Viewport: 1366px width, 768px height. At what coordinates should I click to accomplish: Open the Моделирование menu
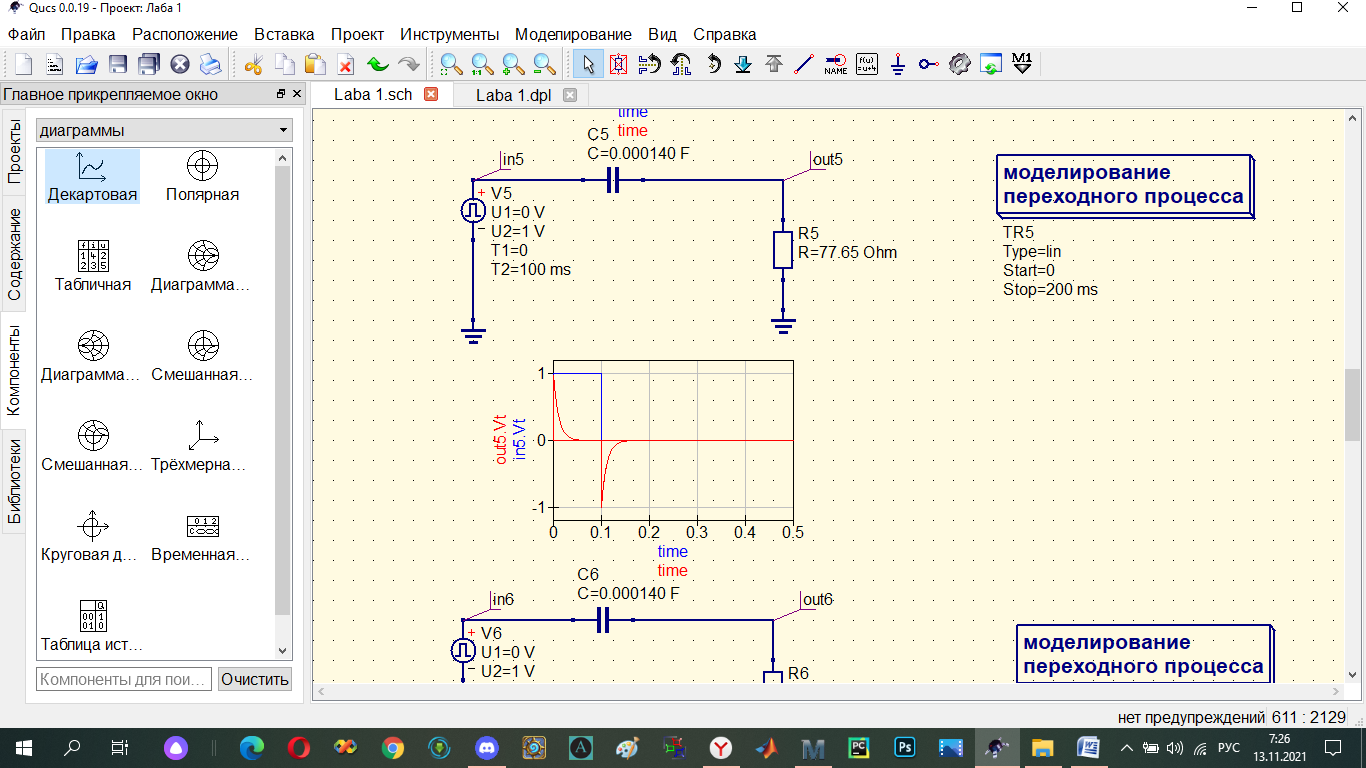(573, 34)
